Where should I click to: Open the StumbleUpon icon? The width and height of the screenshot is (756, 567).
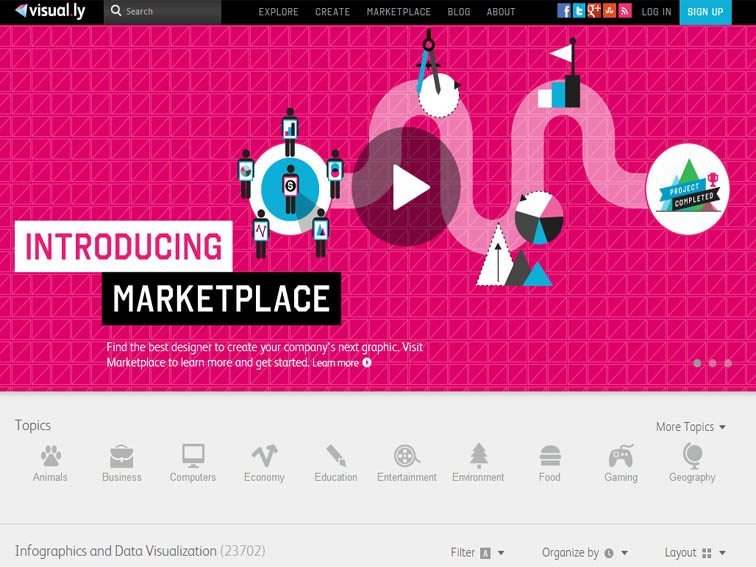pos(609,11)
